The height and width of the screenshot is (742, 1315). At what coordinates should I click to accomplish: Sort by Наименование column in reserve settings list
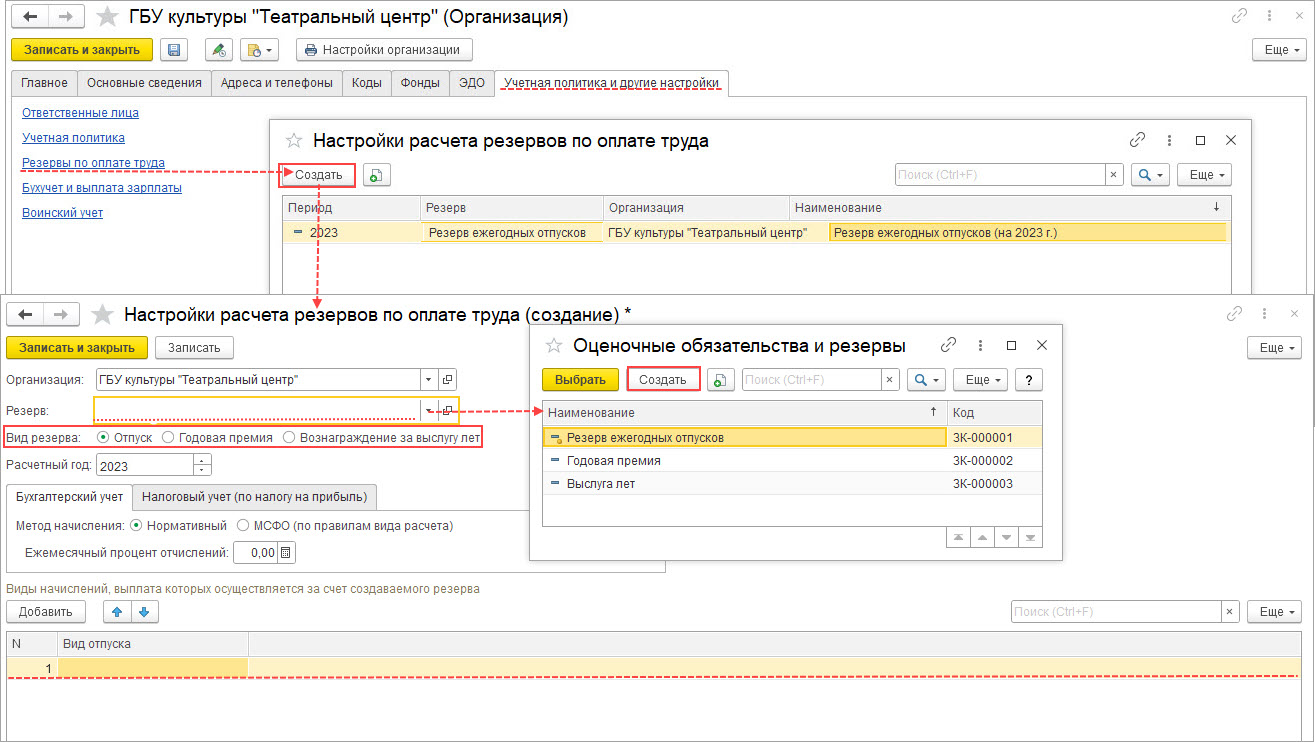1009,207
